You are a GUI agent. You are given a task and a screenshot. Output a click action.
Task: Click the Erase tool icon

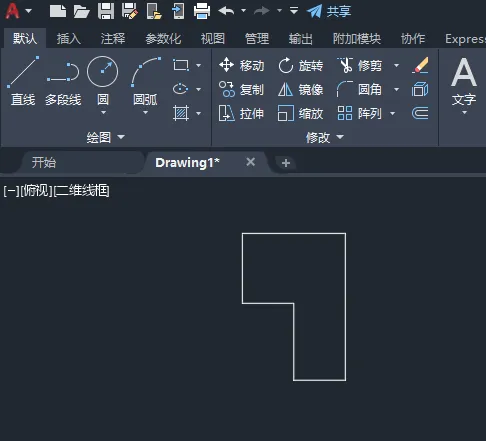(x=420, y=65)
